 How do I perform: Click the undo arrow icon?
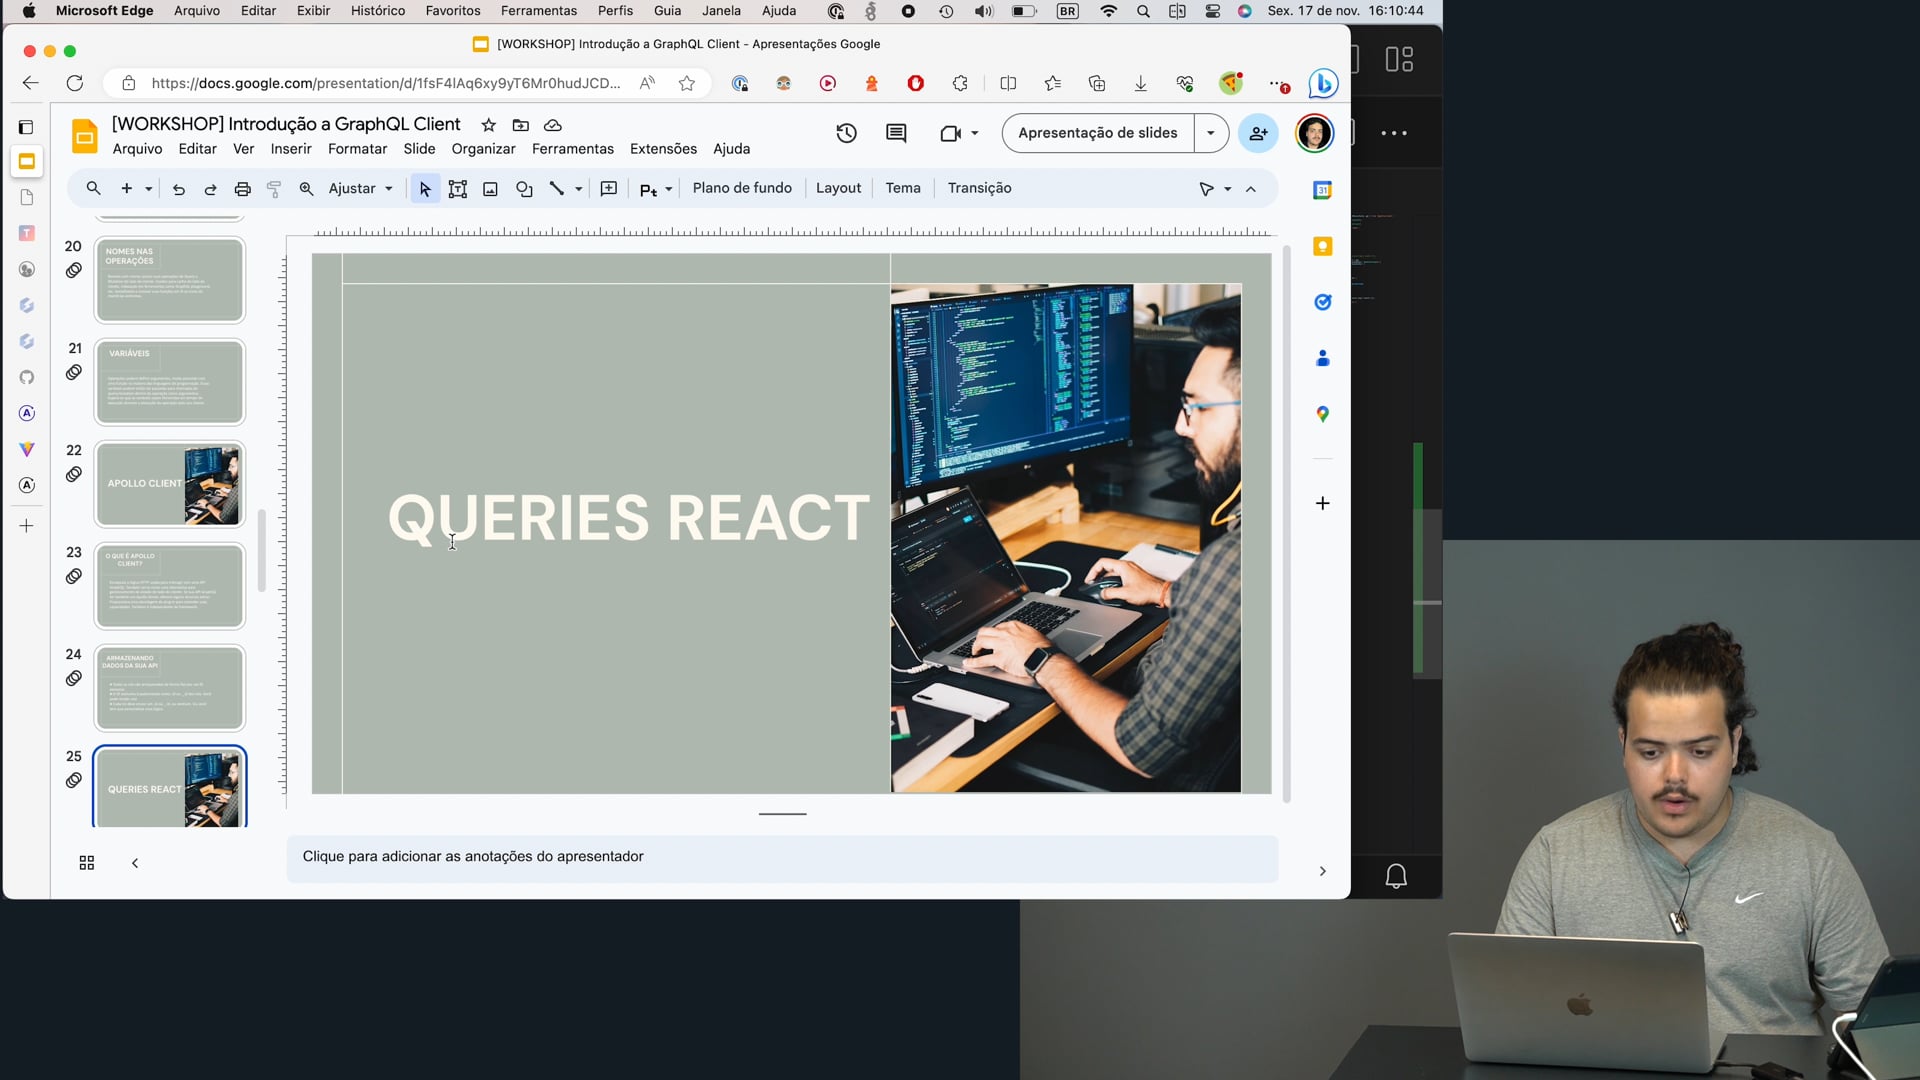[178, 189]
